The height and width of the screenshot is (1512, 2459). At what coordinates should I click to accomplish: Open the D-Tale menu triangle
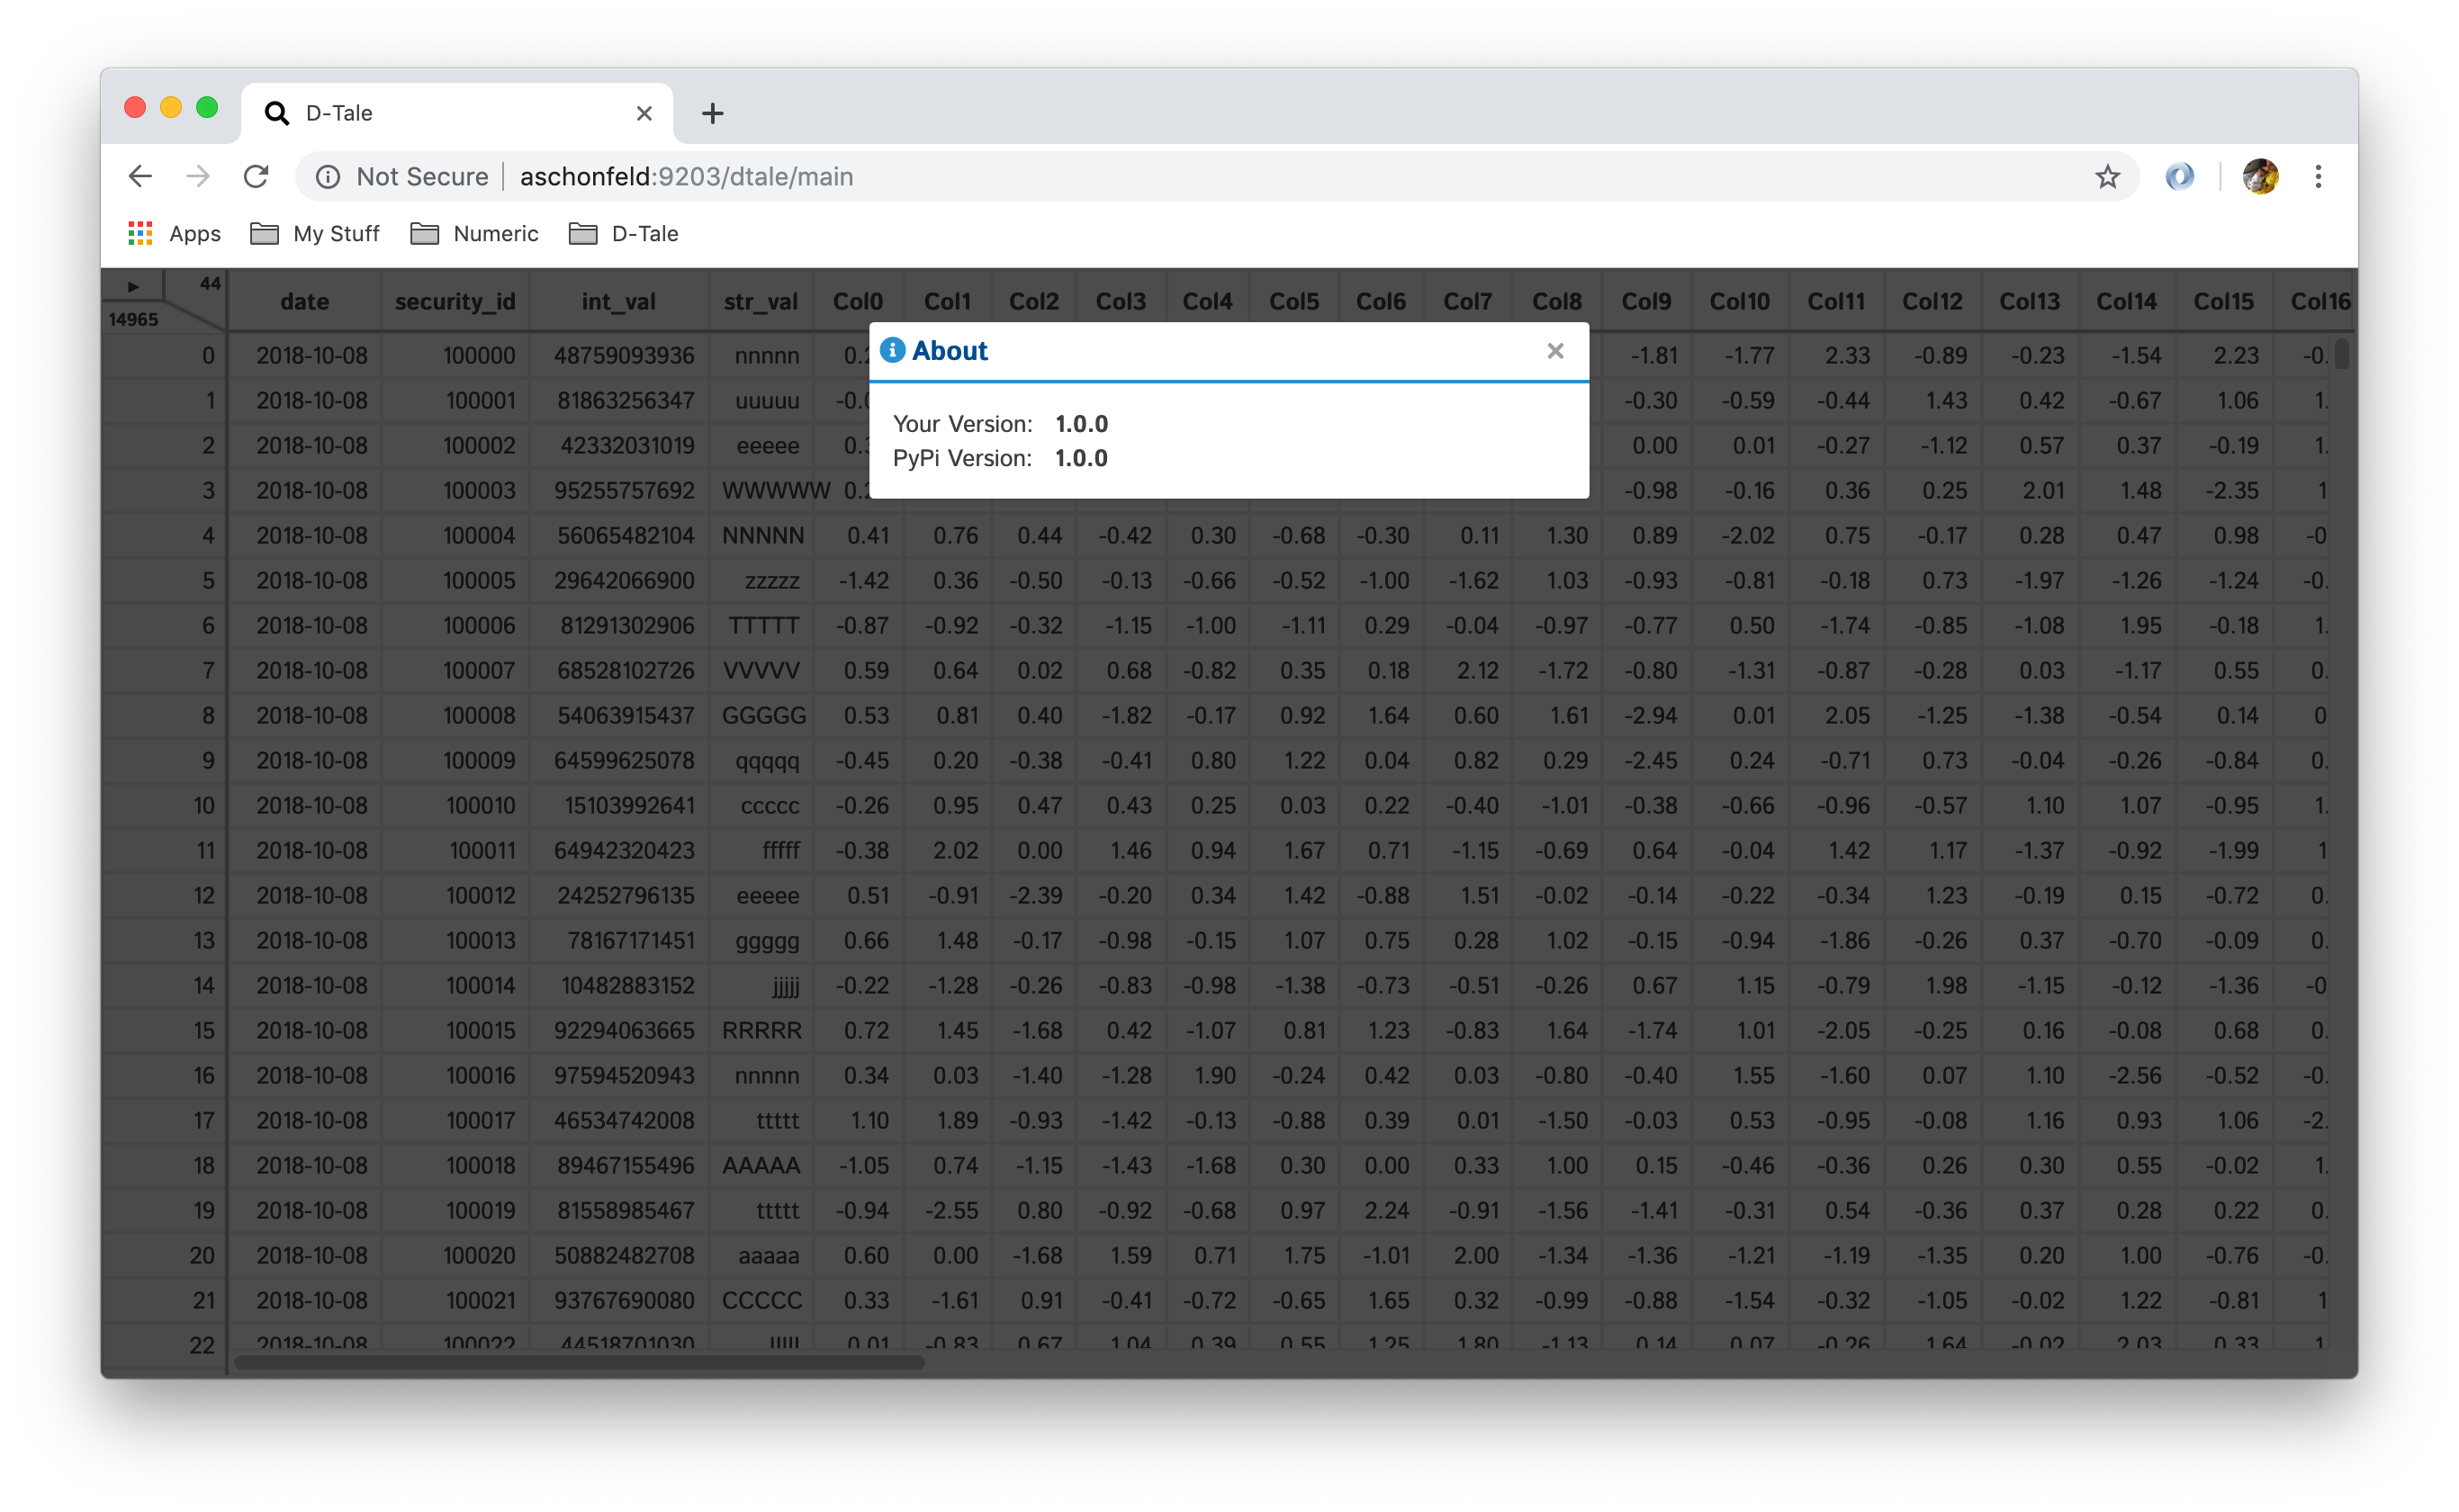[133, 287]
